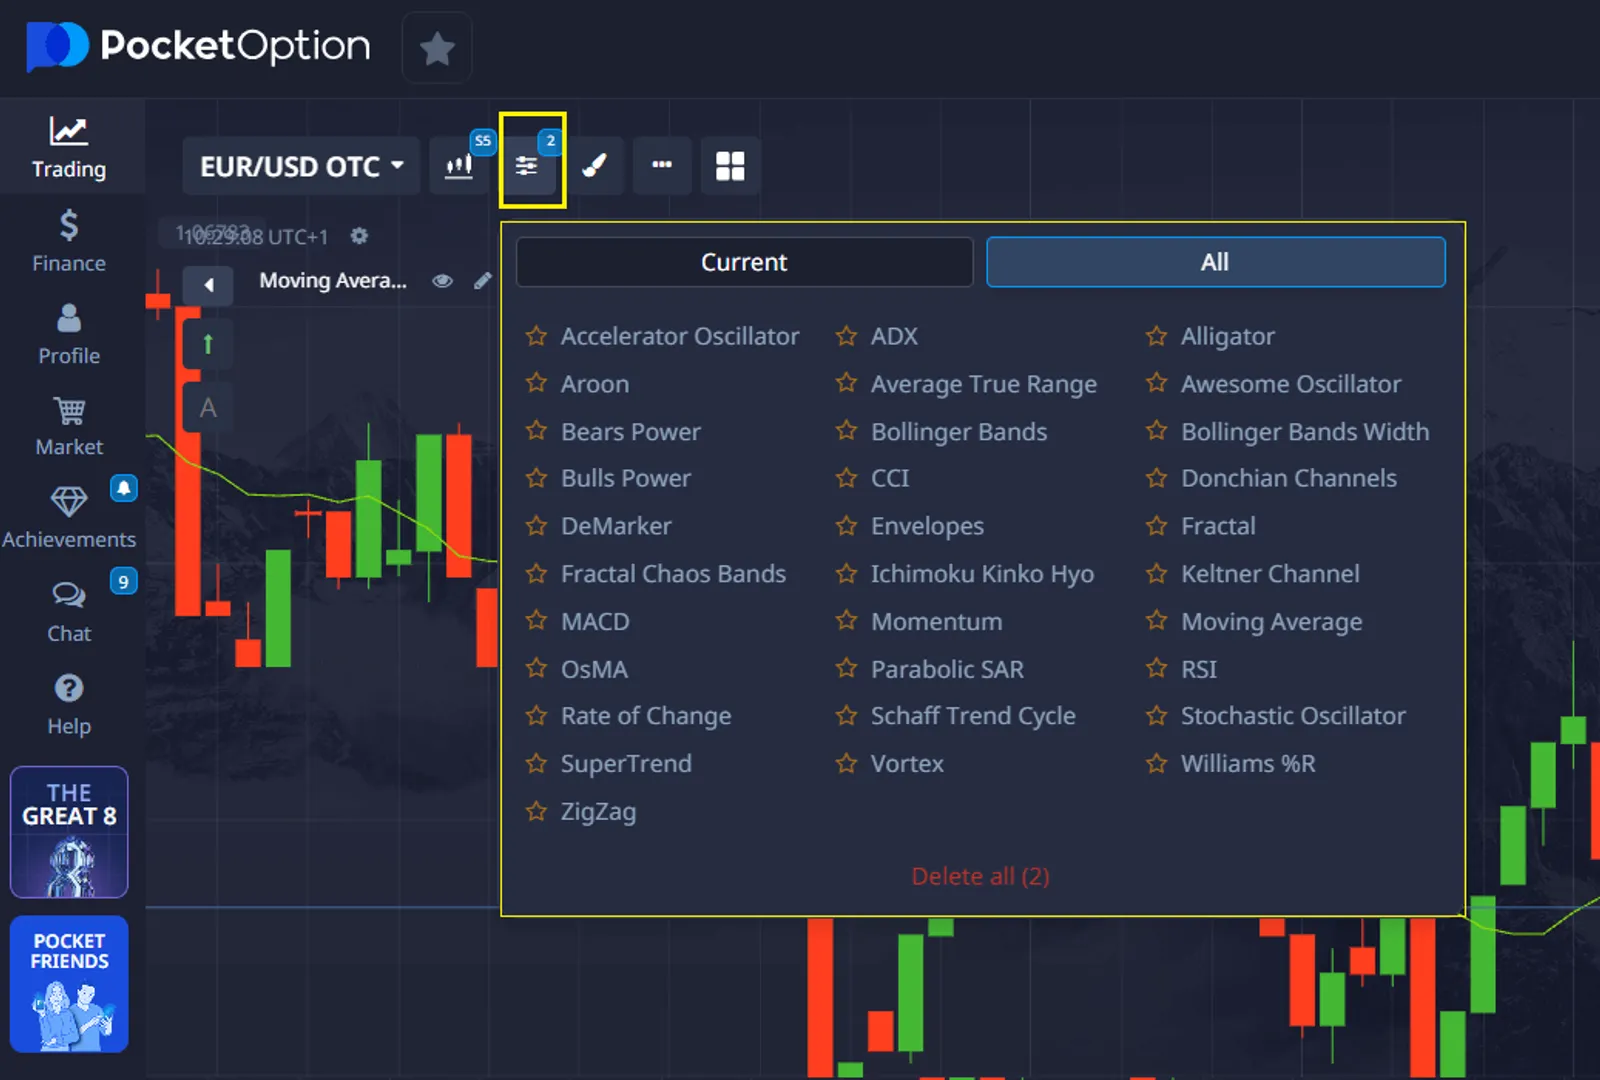
Task: Favorite the Bollinger Bands star
Action: click(847, 431)
